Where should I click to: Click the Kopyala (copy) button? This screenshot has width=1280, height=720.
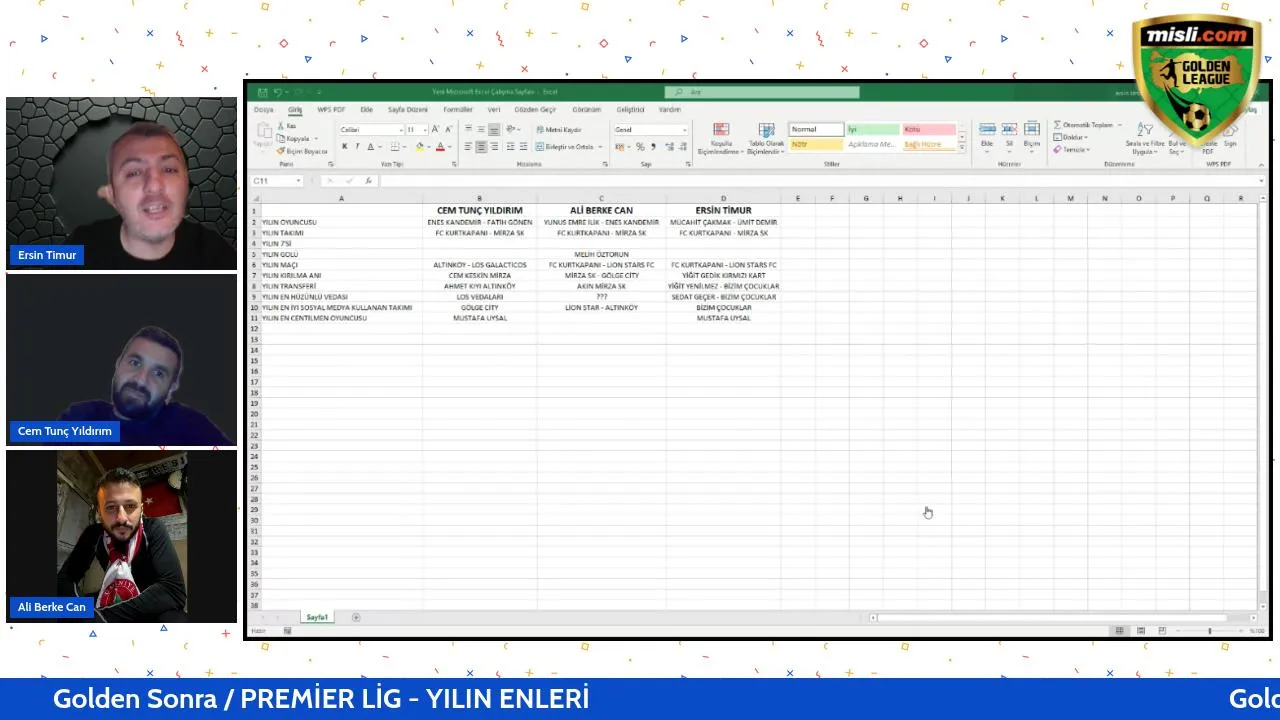click(x=294, y=139)
